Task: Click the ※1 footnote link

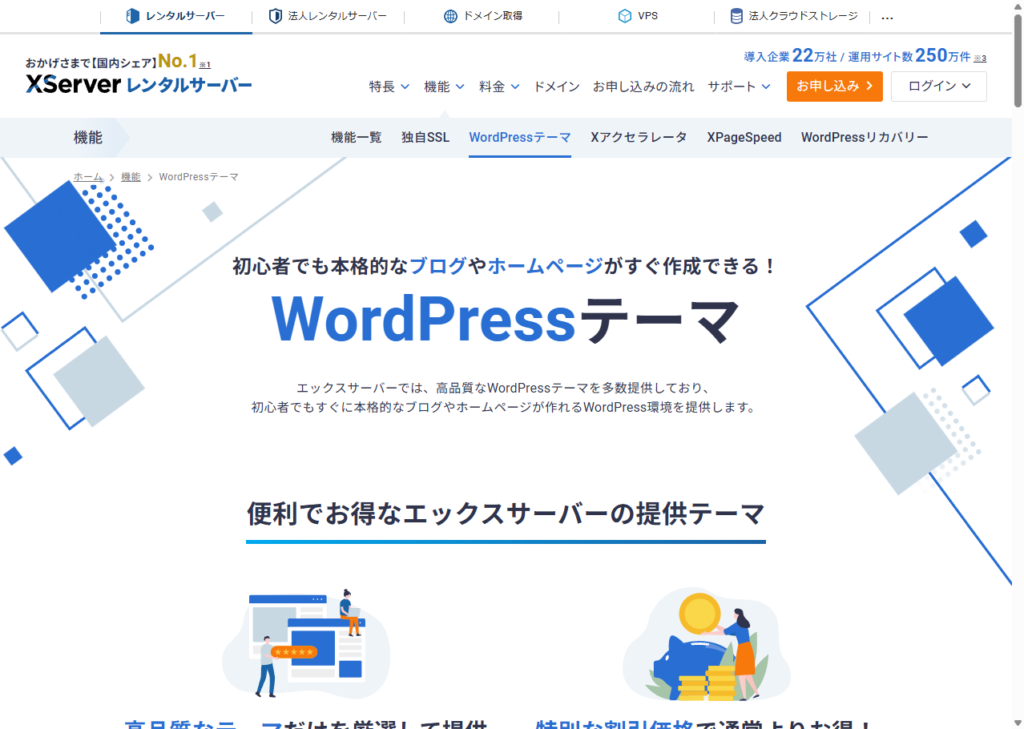Action: pos(205,64)
